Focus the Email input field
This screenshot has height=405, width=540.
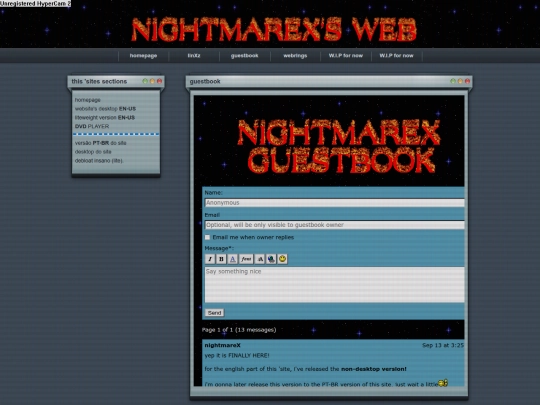tap(334, 225)
